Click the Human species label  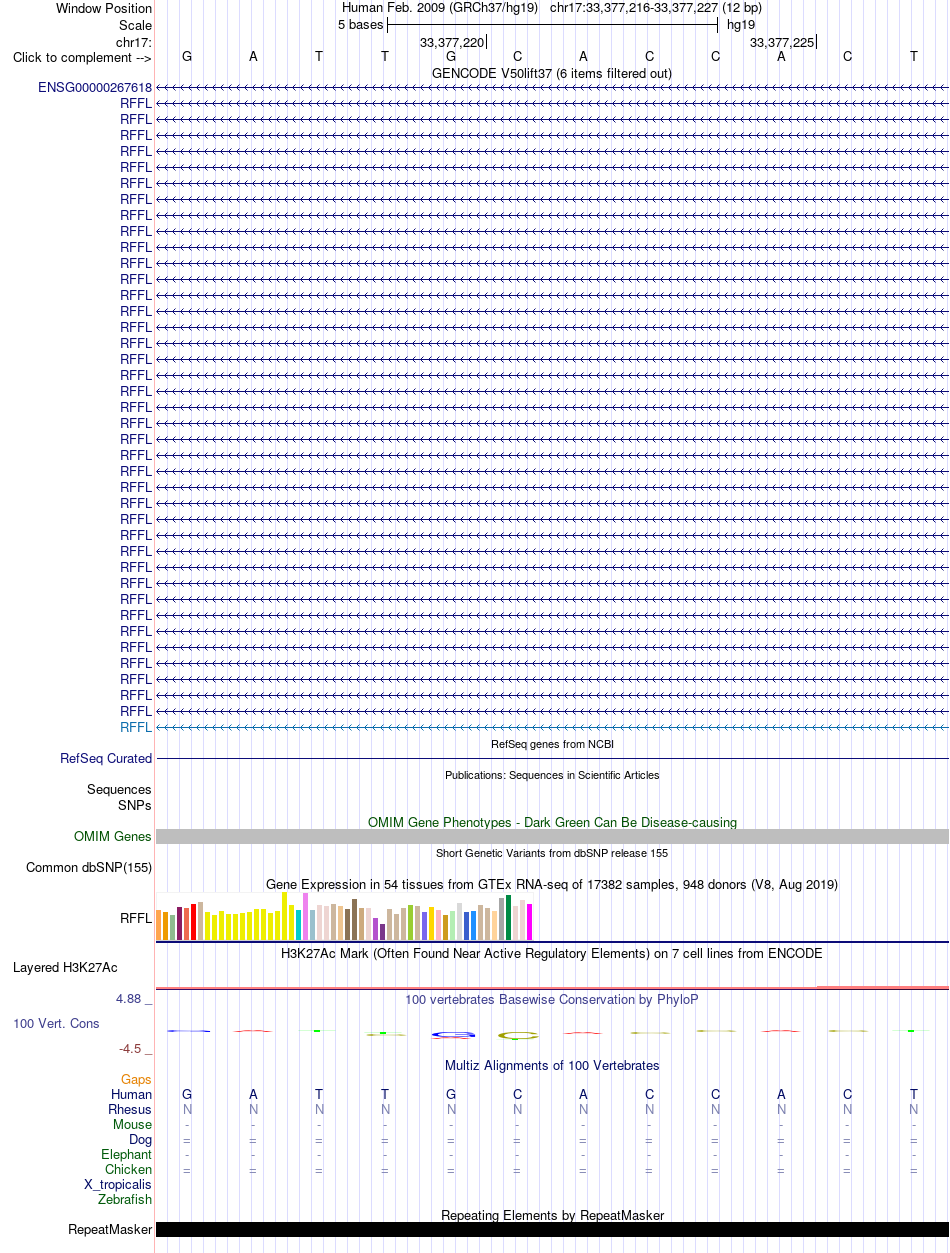coord(132,1095)
